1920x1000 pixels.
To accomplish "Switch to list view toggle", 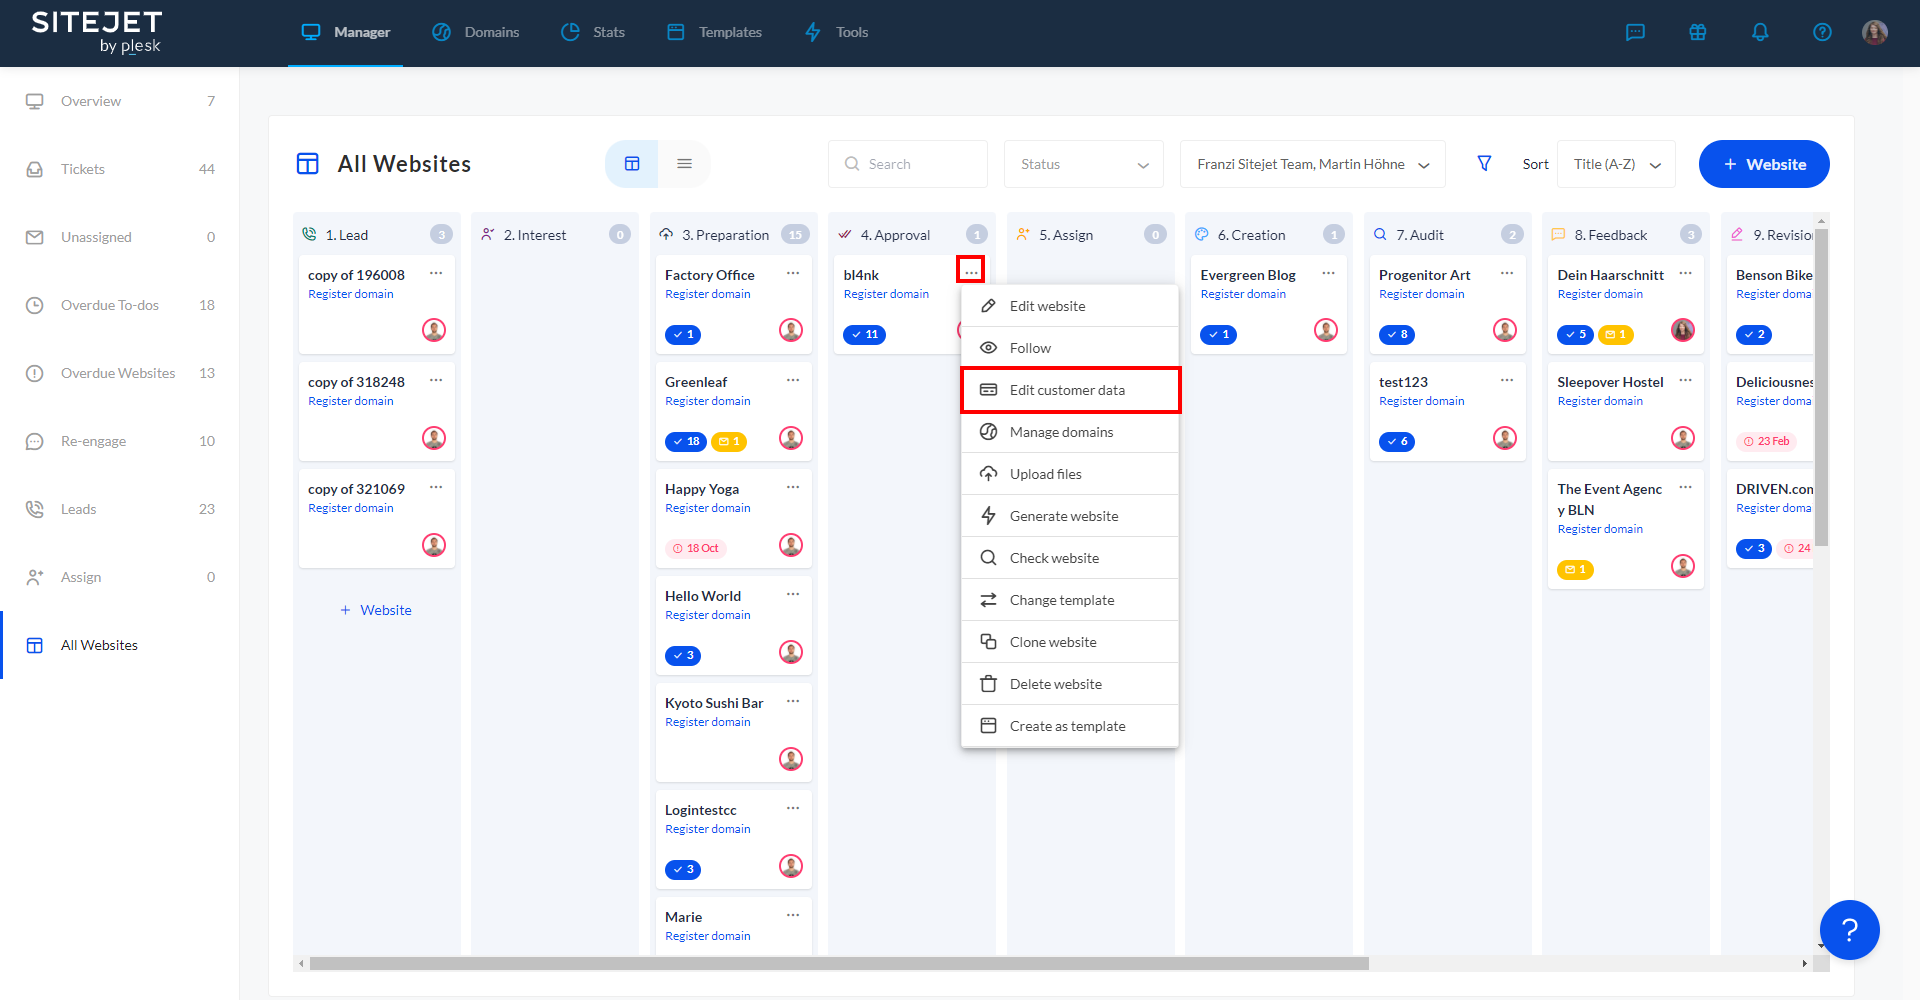I will tap(684, 164).
